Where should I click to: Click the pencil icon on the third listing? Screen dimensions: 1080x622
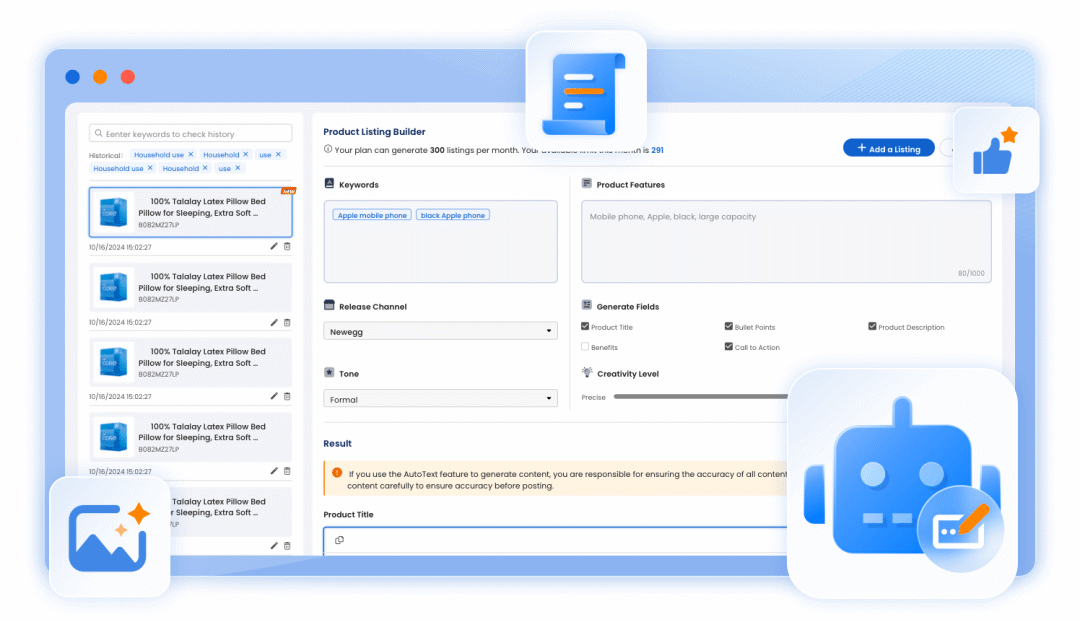tap(274, 397)
